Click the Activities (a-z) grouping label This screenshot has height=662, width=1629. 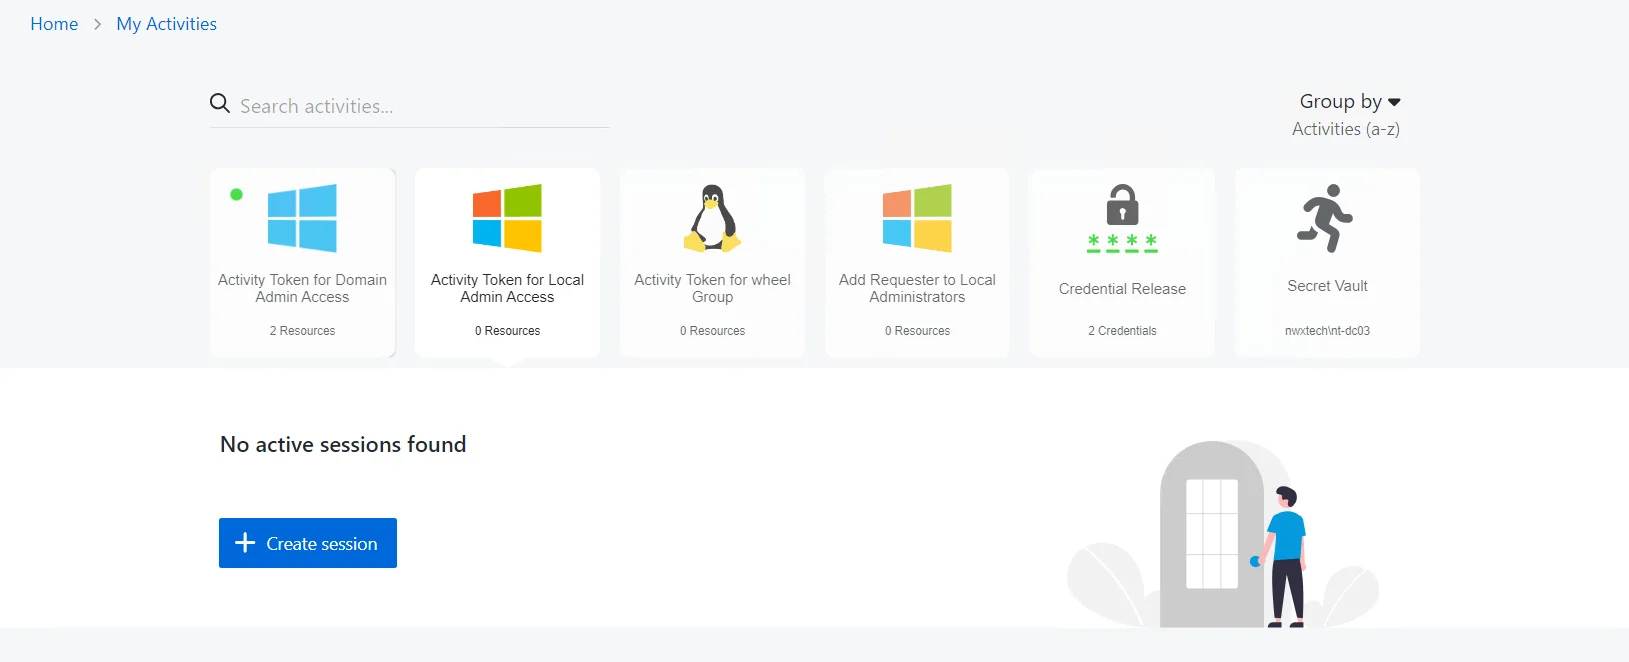click(1345, 129)
